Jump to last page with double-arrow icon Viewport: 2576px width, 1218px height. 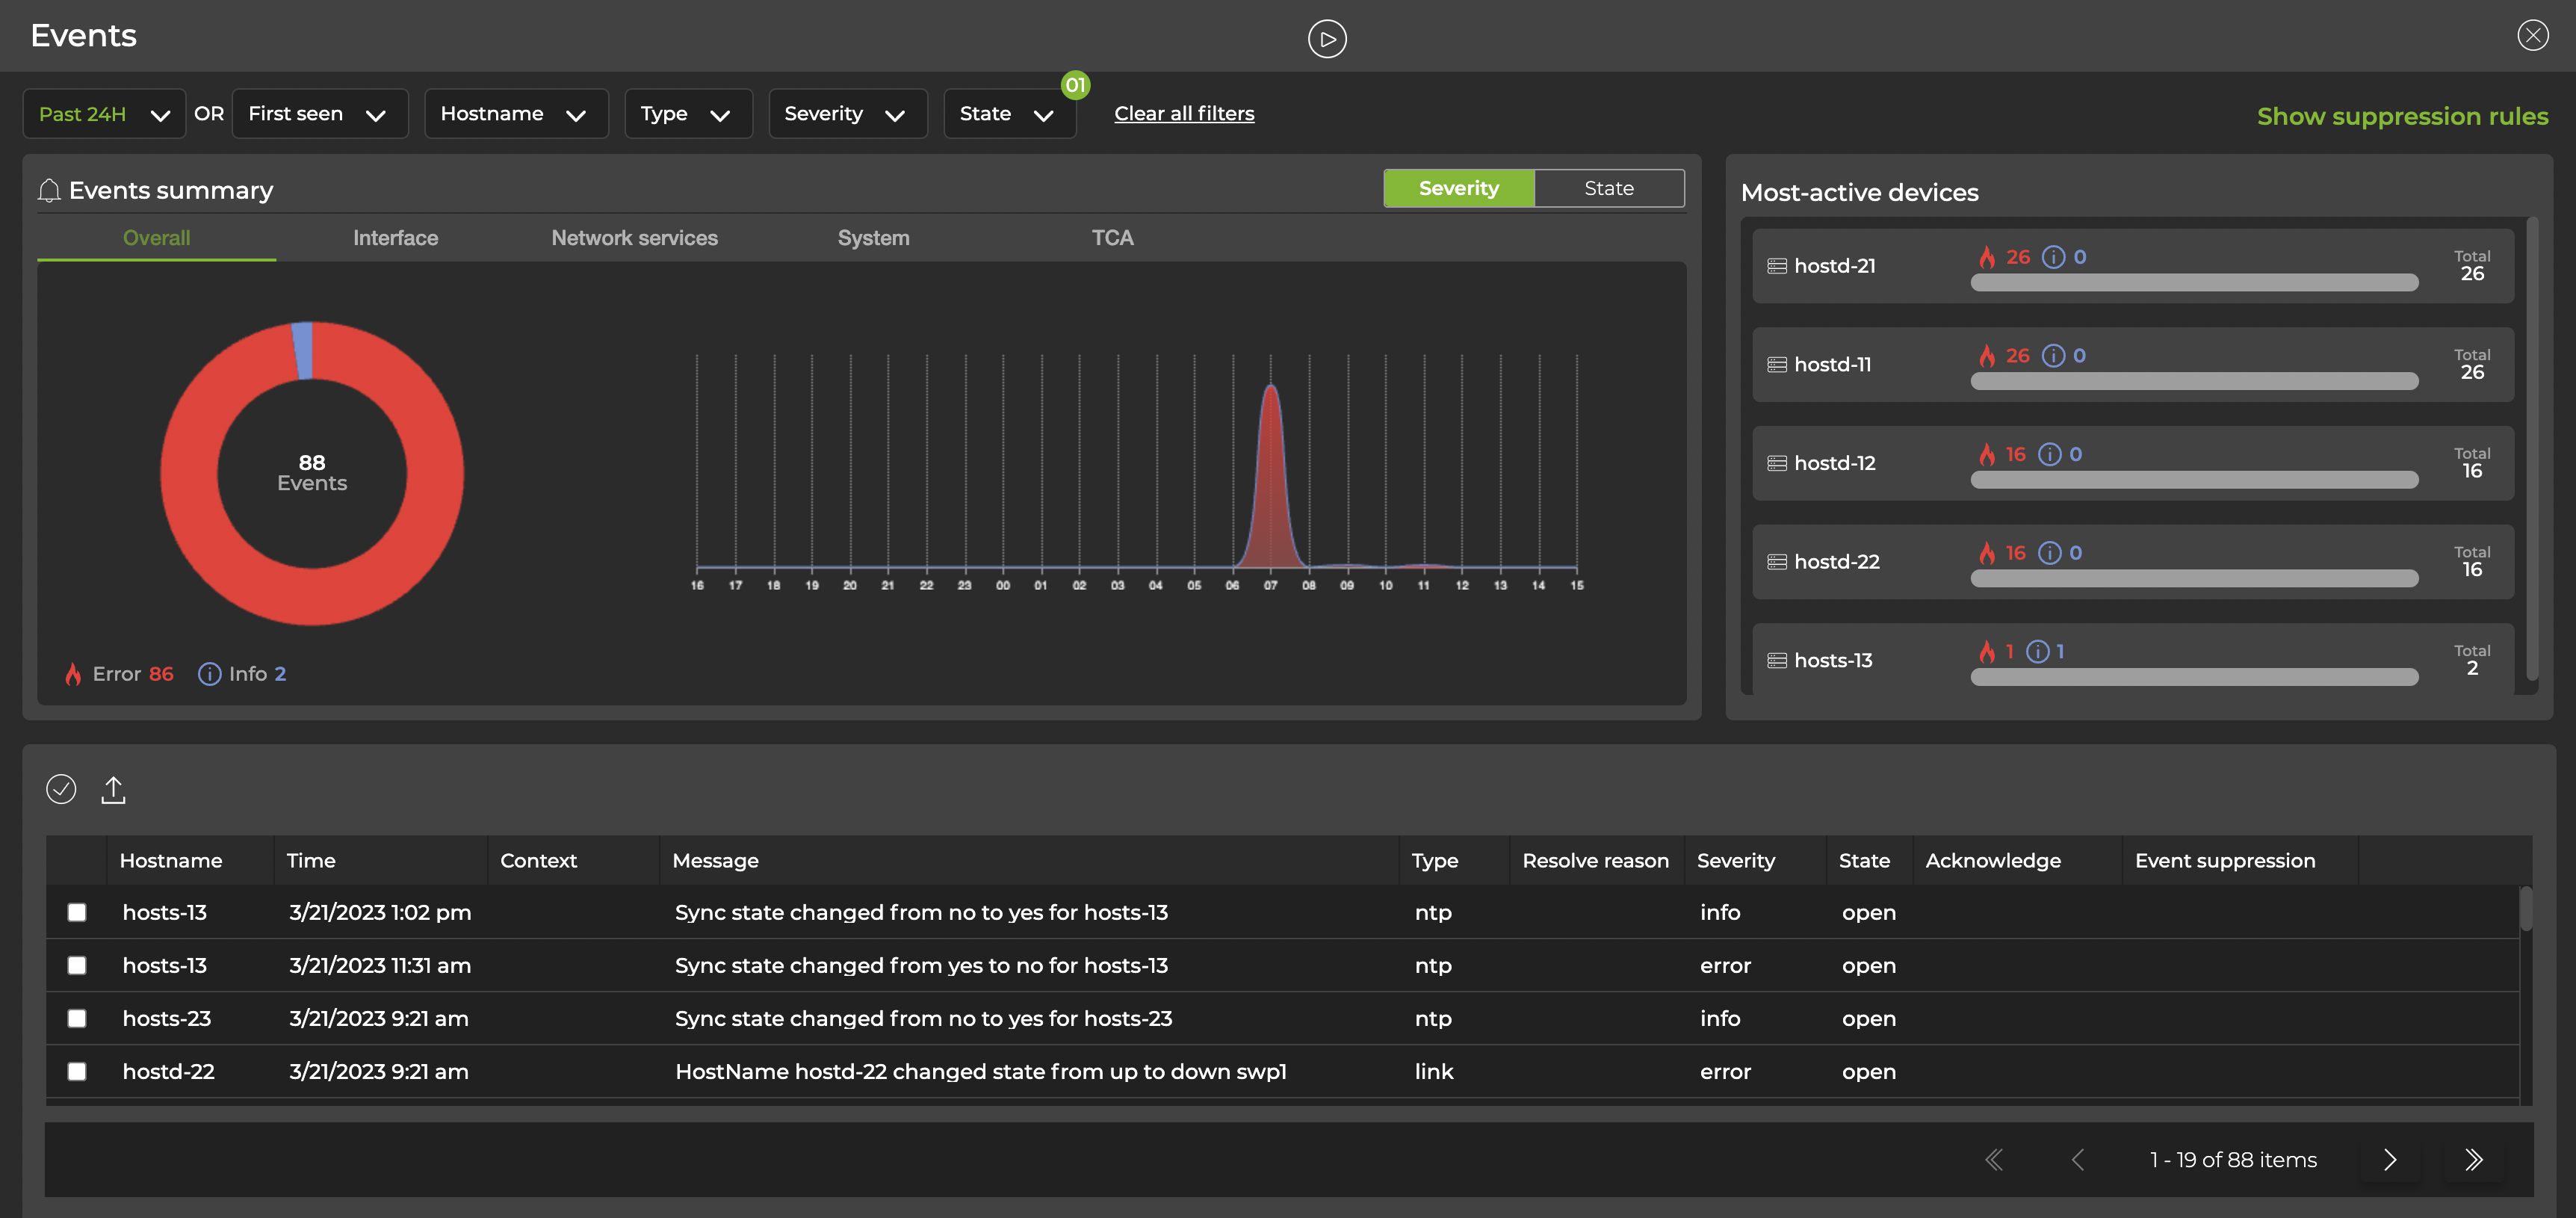(2475, 1160)
